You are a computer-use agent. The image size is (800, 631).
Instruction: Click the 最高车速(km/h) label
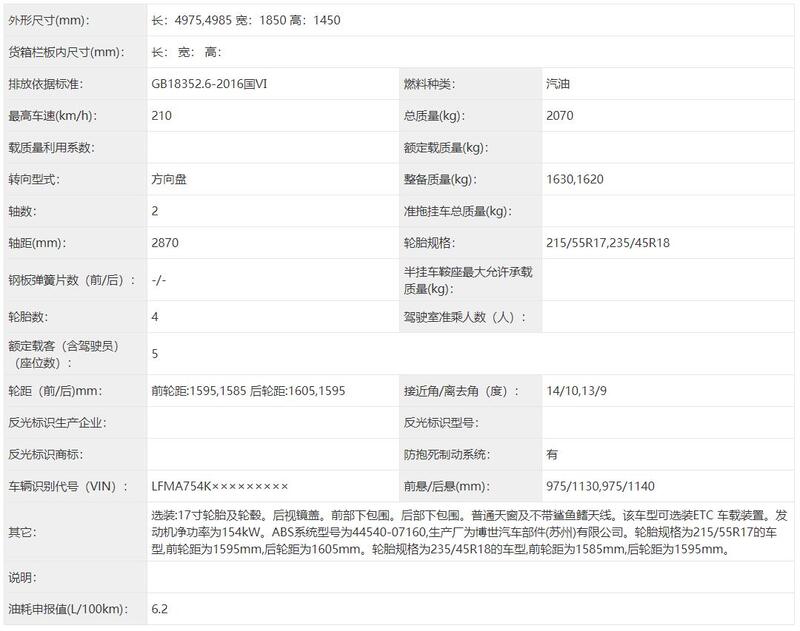point(53,116)
